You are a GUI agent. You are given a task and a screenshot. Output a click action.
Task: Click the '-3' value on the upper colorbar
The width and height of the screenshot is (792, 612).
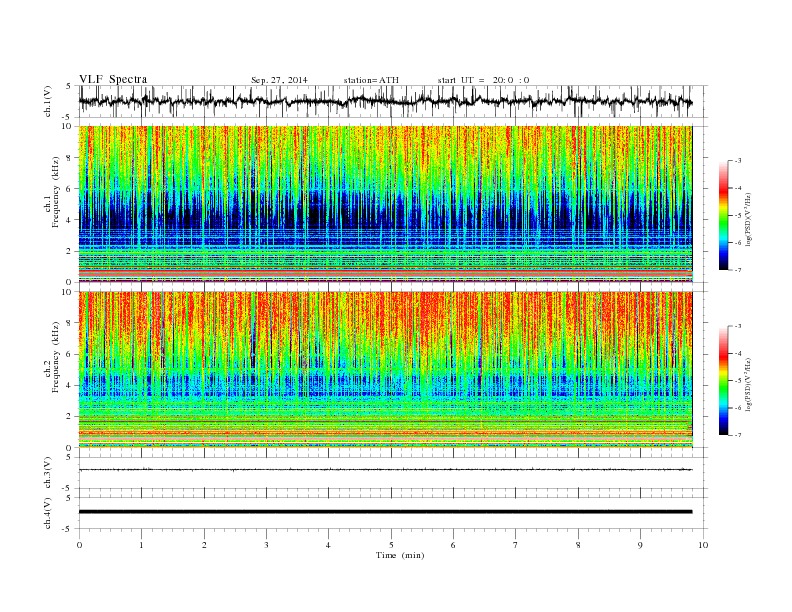tap(738, 161)
